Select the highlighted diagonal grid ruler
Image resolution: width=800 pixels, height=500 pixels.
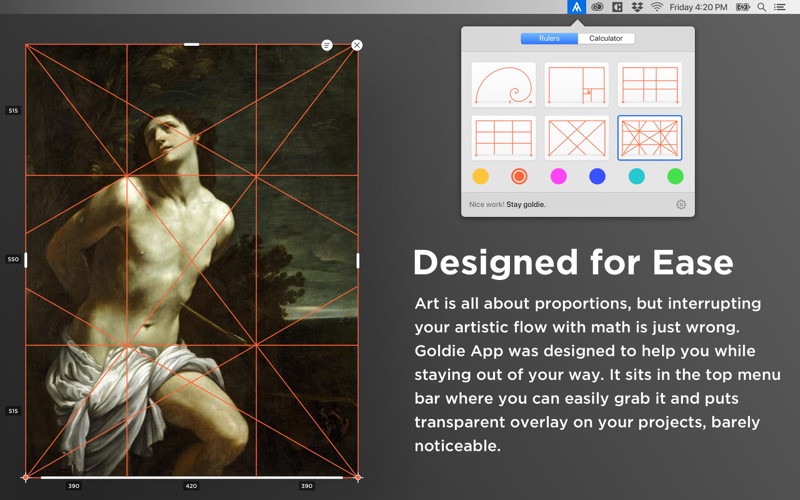click(x=650, y=138)
